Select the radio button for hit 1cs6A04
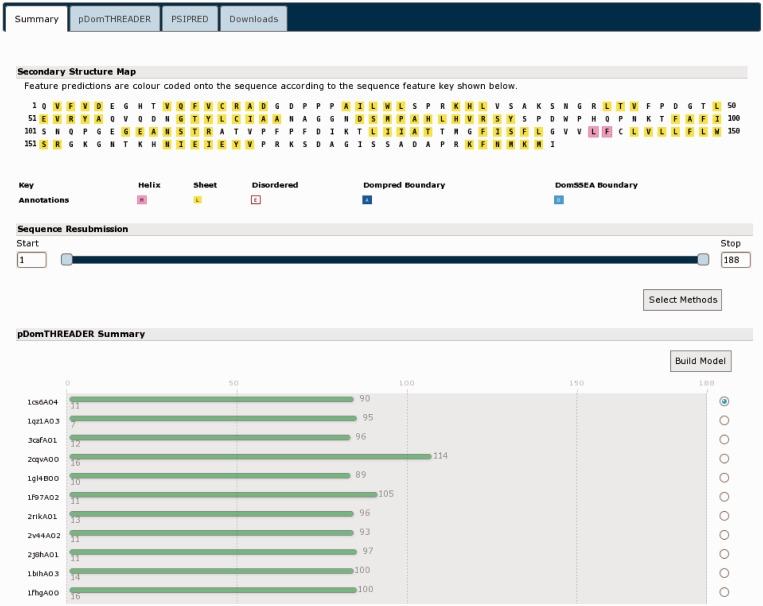This screenshot has width=763, height=606. (x=724, y=401)
